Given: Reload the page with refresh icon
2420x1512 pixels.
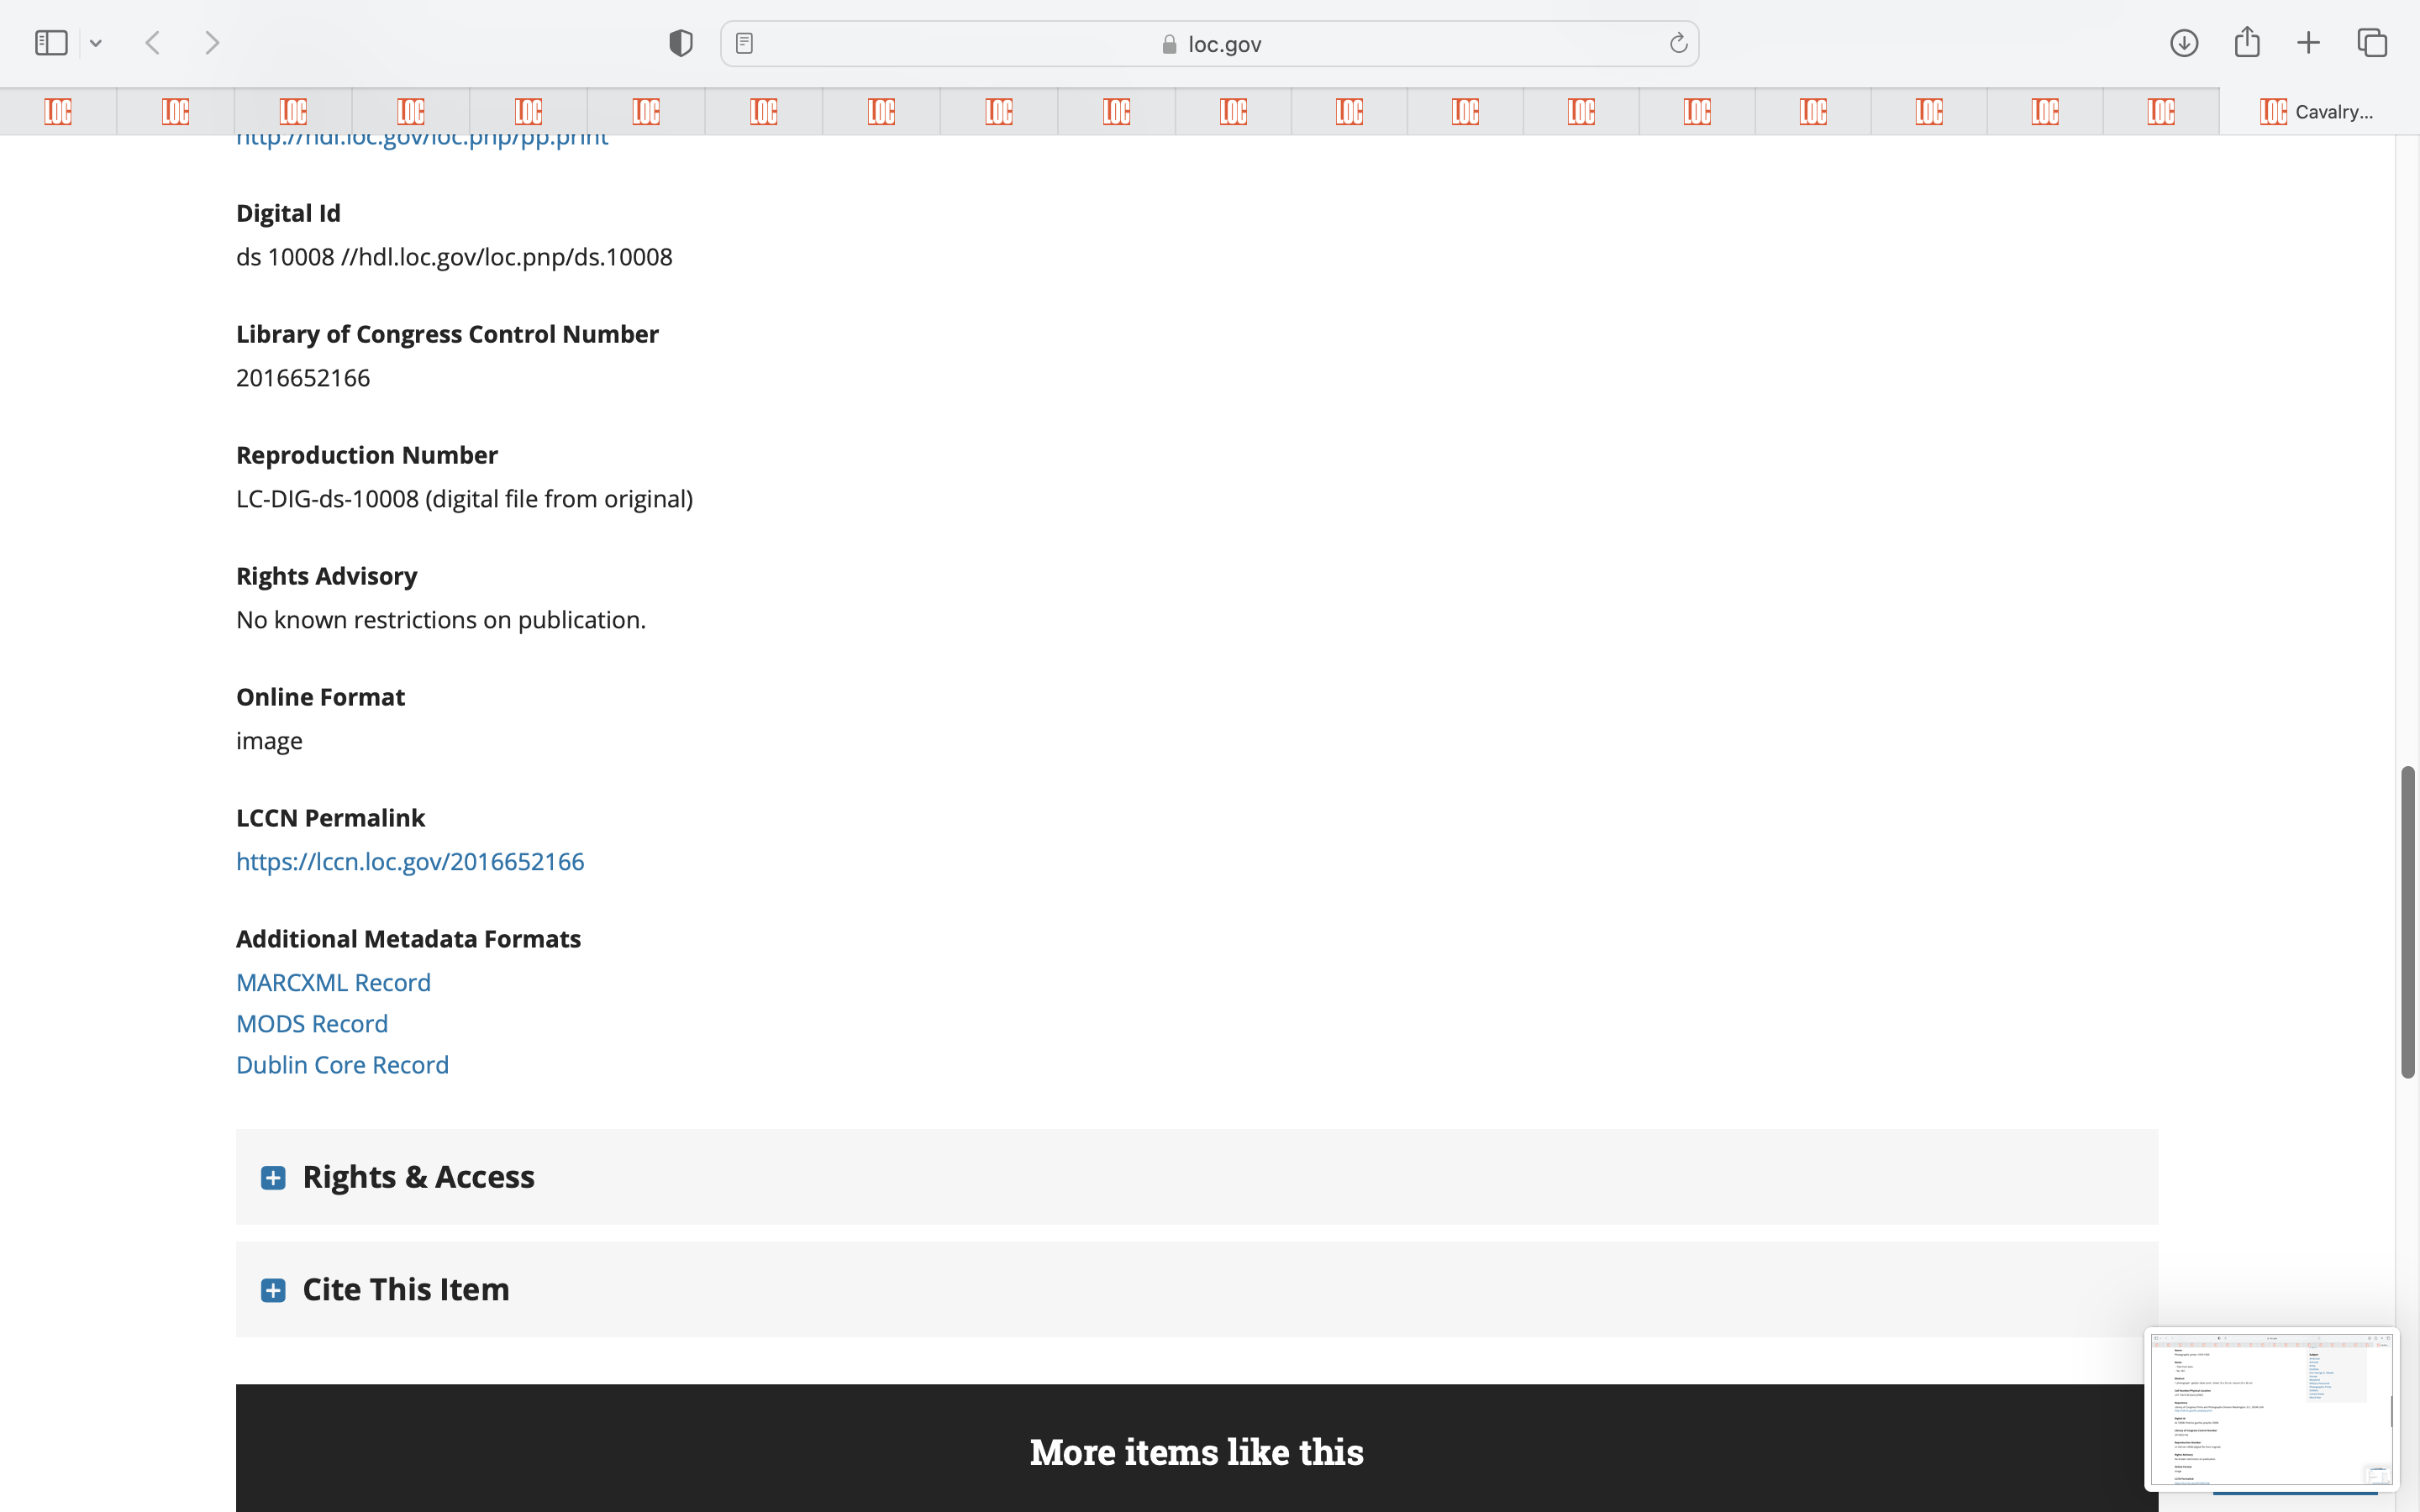Looking at the screenshot, I should [x=1678, y=43].
